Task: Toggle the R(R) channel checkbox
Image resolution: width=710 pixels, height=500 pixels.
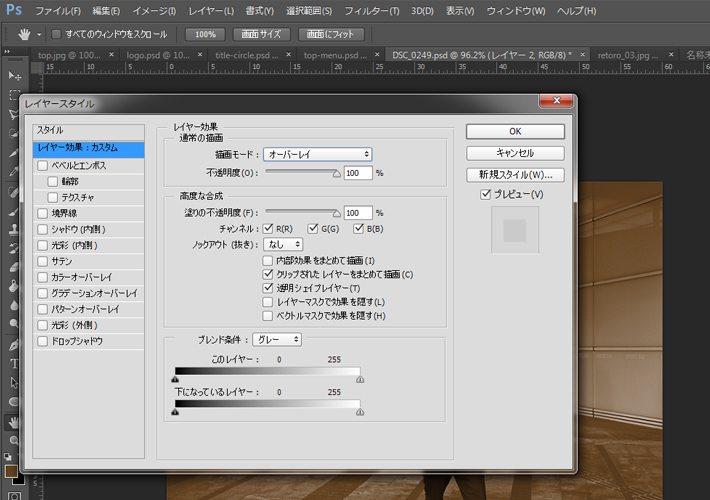Action: (268, 229)
